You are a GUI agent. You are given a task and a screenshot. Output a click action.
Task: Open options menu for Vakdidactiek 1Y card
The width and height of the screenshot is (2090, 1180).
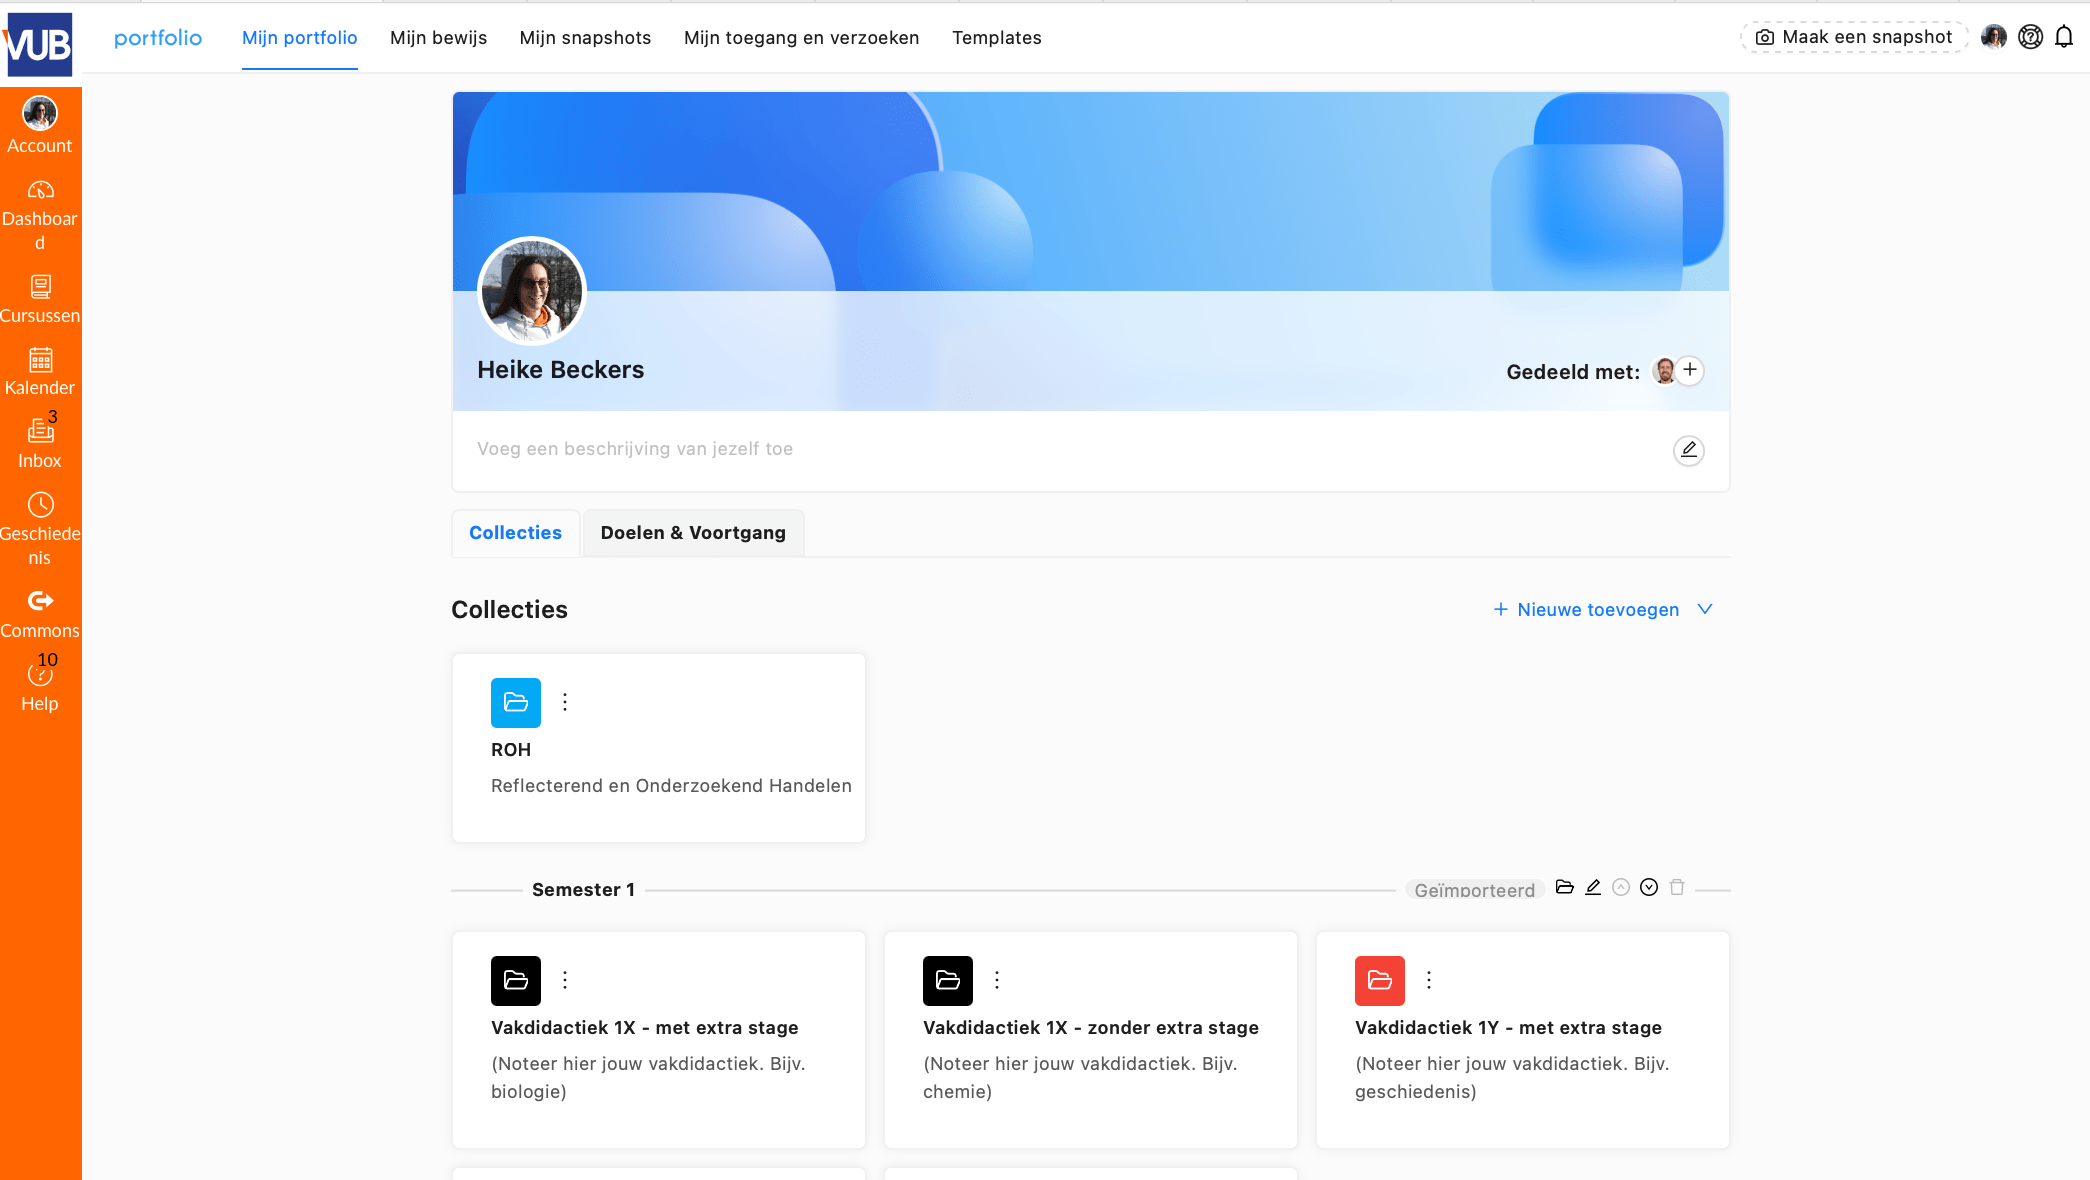point(1429,980)
